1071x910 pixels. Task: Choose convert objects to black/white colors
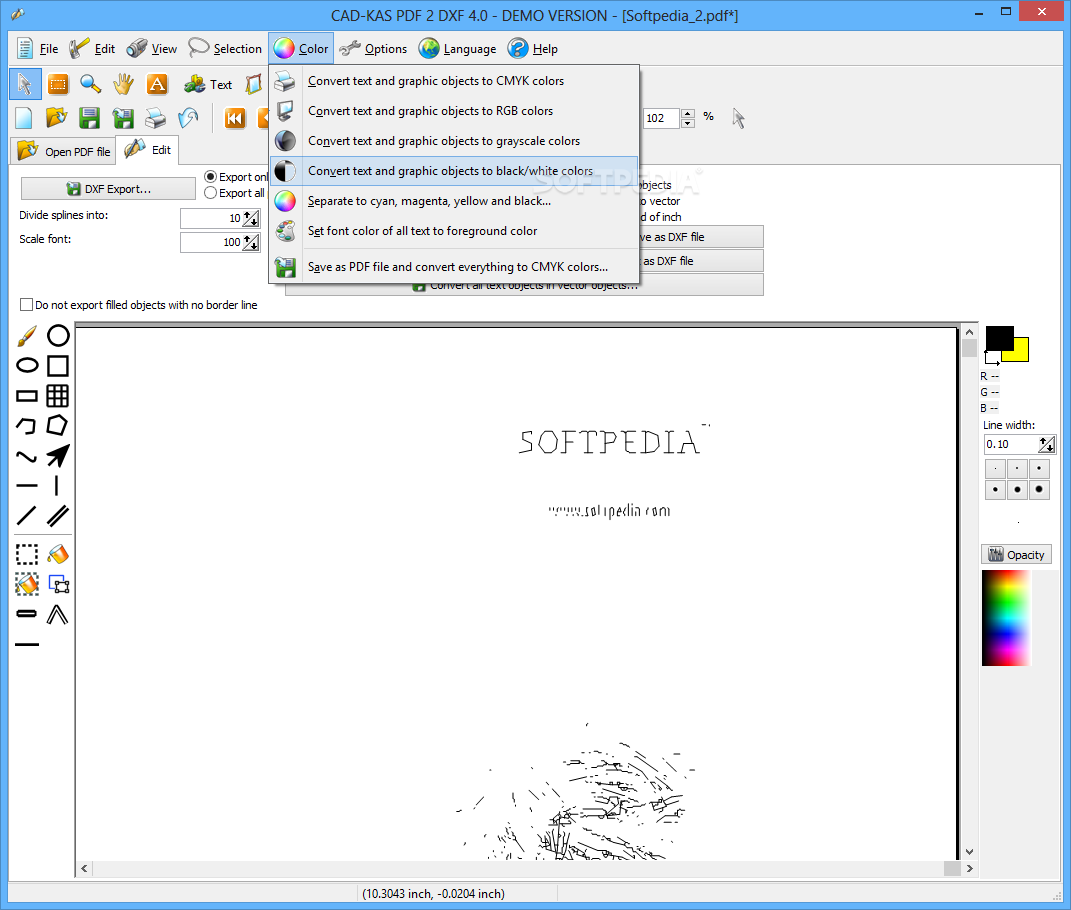pos(454,171)
